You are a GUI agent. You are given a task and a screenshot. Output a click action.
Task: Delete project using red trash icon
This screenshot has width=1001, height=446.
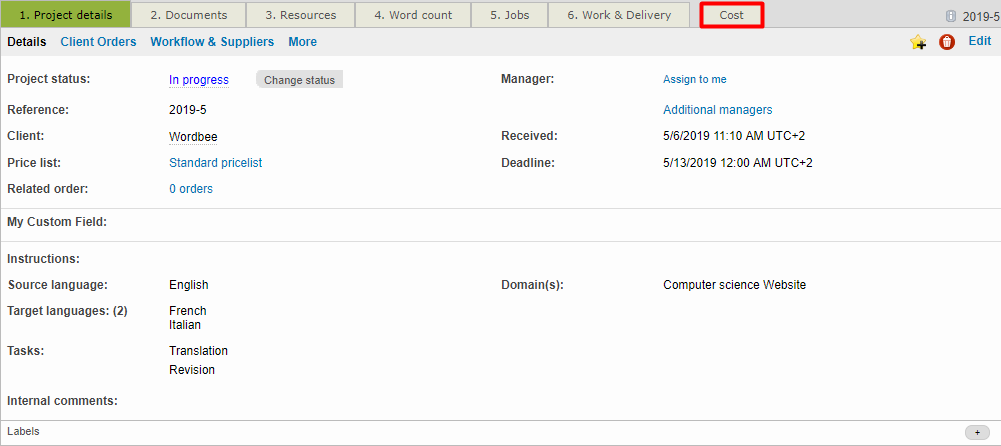pyautogui.click(x=947, y=42)
